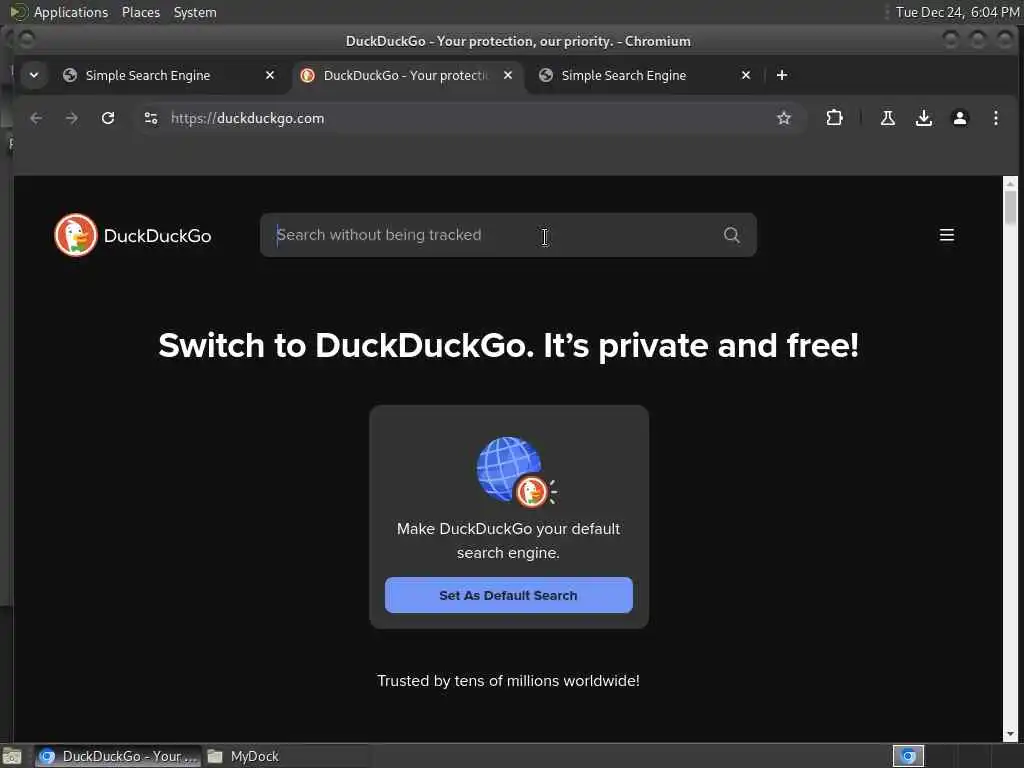Image resolution: width=1024 pixels, height=768 pixels.
Task: Open a new tab with plus button
Action: pyautogui.click(x=782, y=75)
